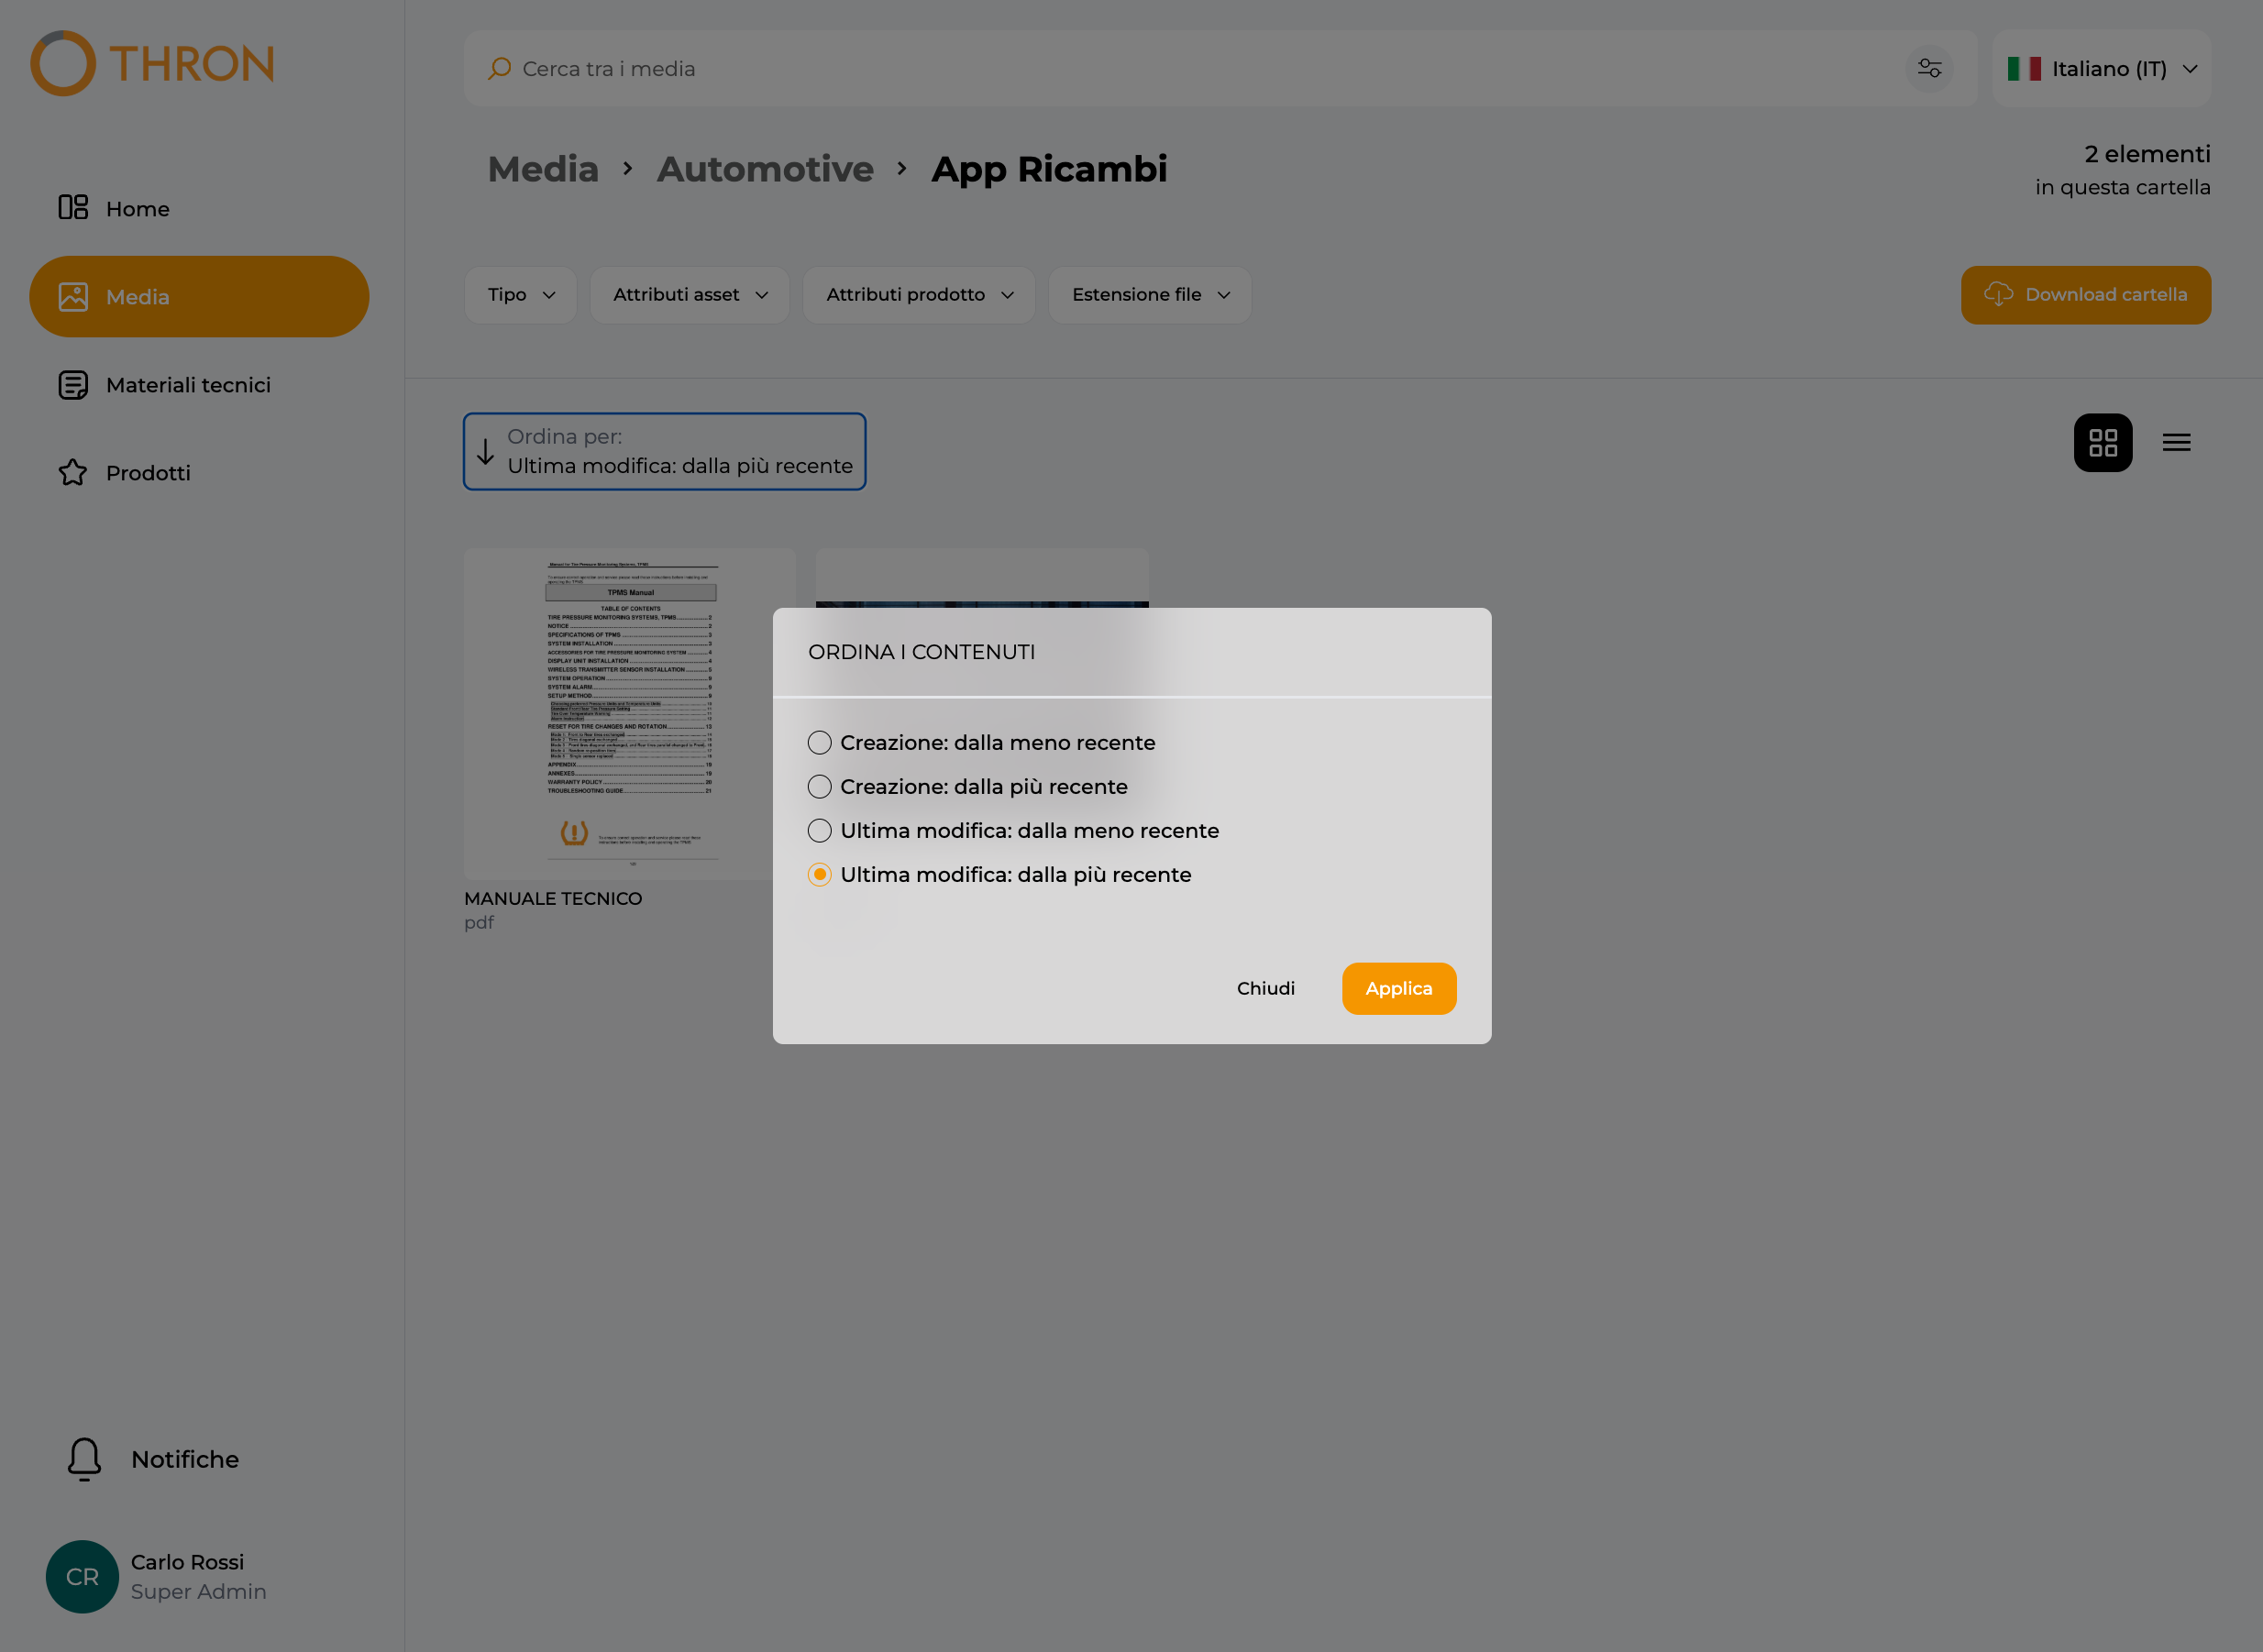This screenshot has height=1652, width=2263.
Task: Click the Cerca tra i media field
Action: click(x=1220, y=69)
